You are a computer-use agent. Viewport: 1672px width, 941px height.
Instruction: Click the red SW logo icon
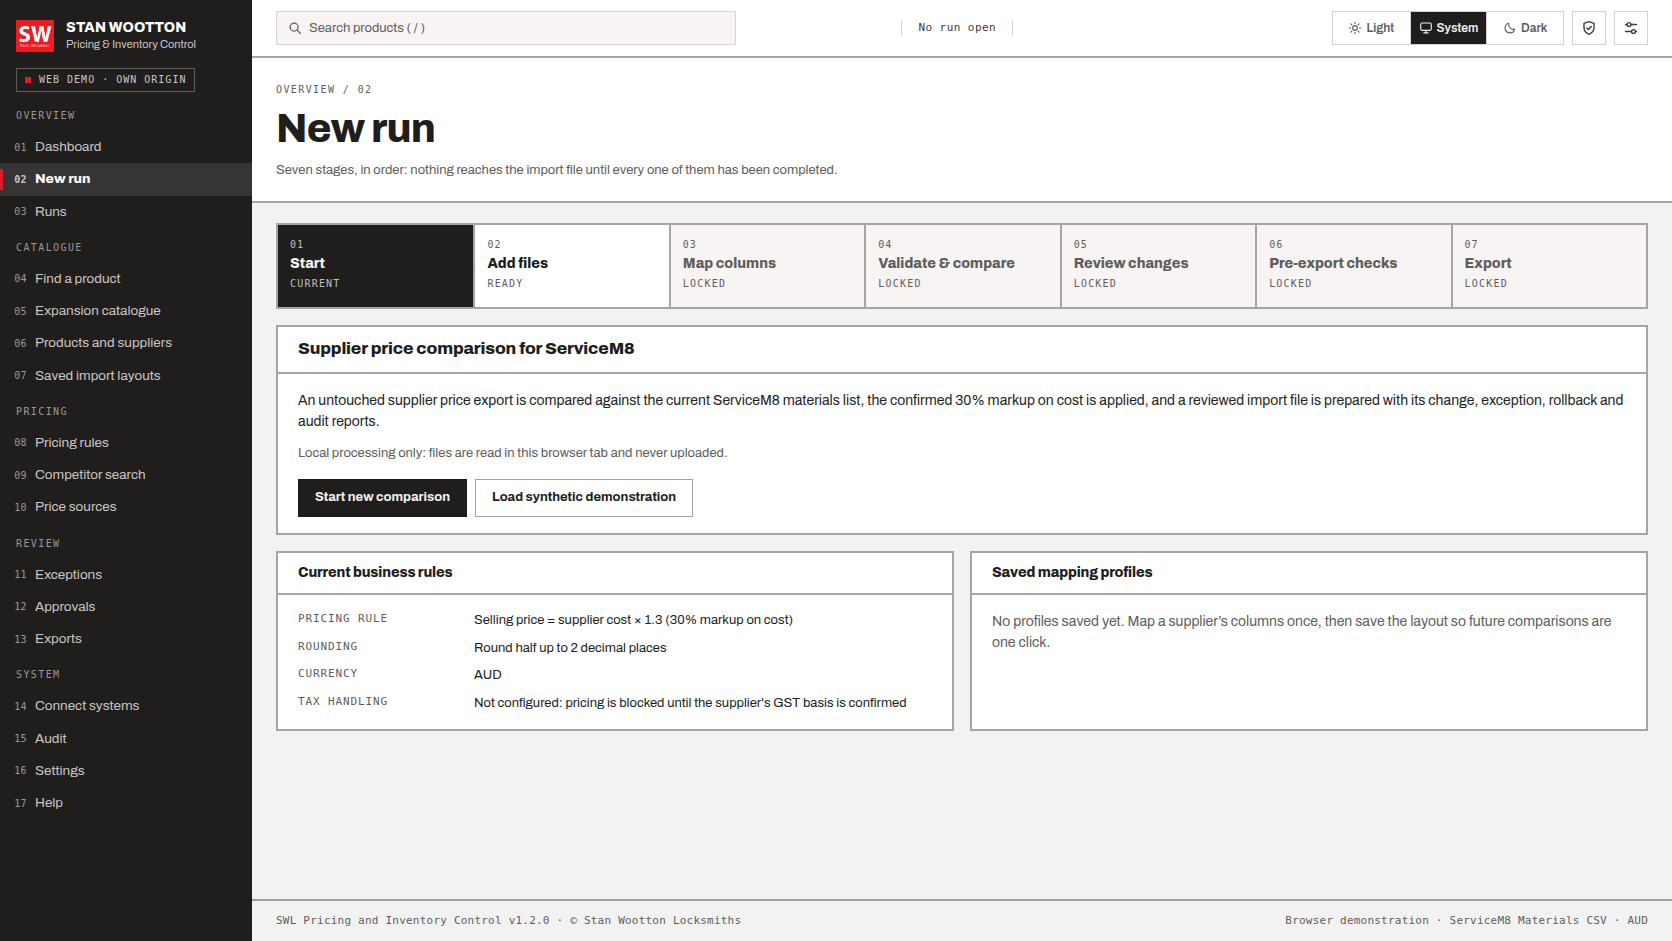(x=35, y=35)
